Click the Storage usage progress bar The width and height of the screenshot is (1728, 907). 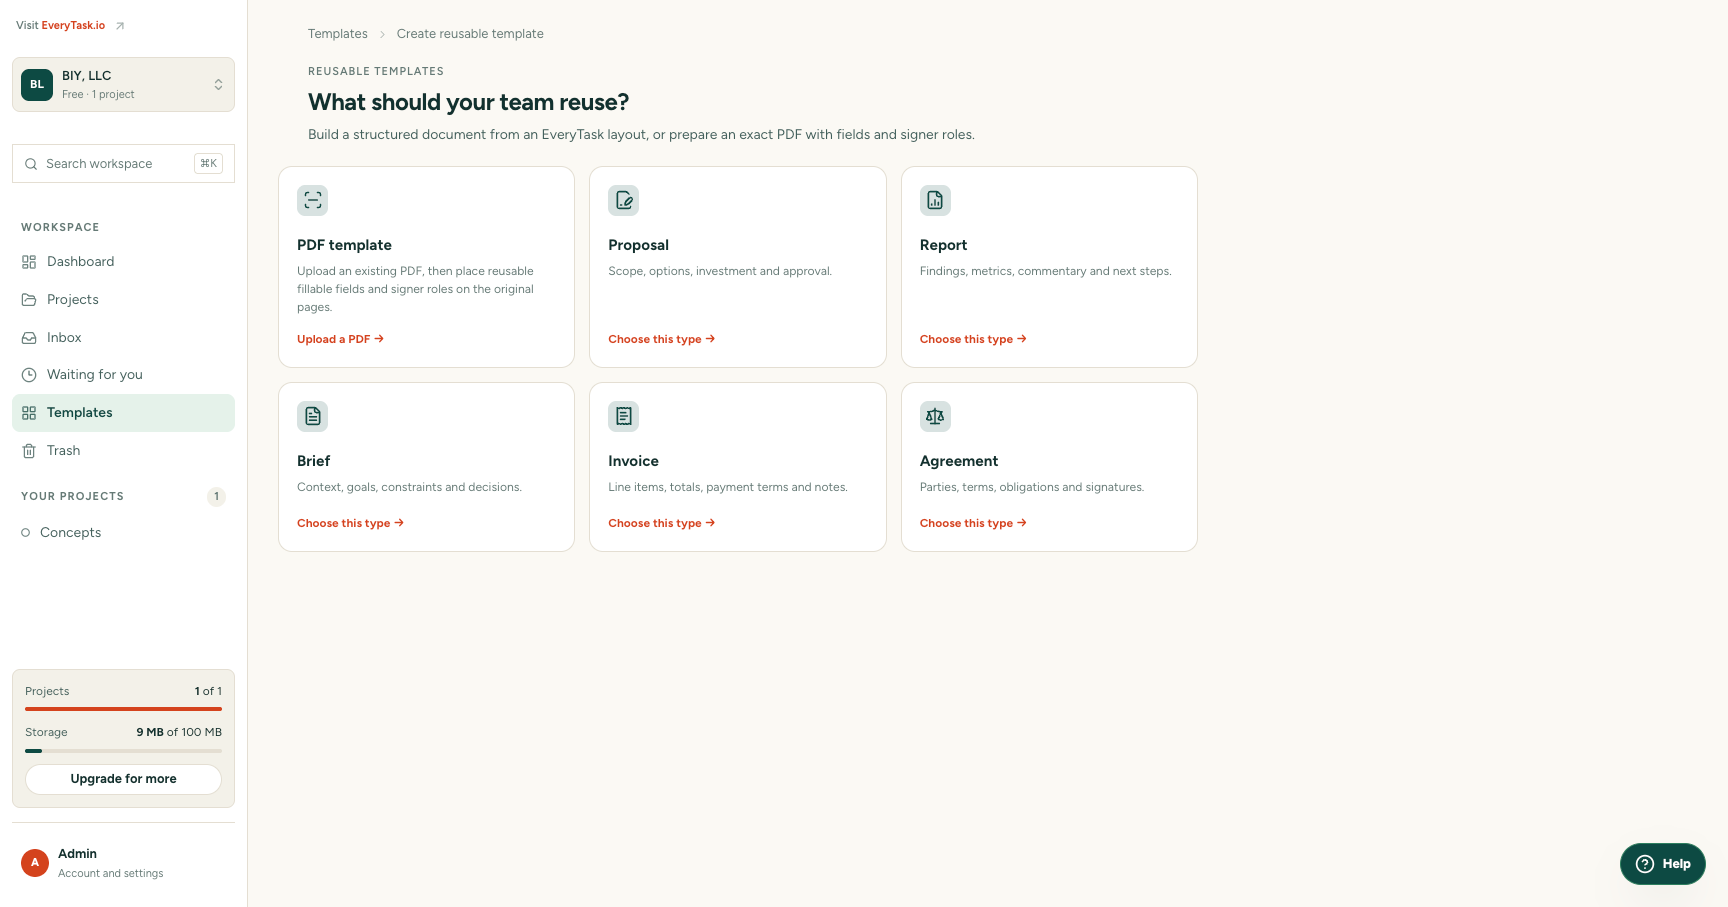(123, 750)
